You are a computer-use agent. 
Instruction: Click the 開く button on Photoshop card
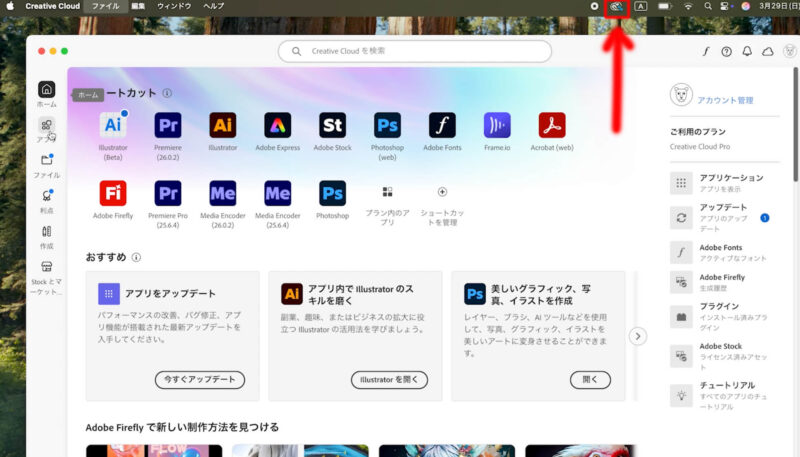(x=590, y=379)
